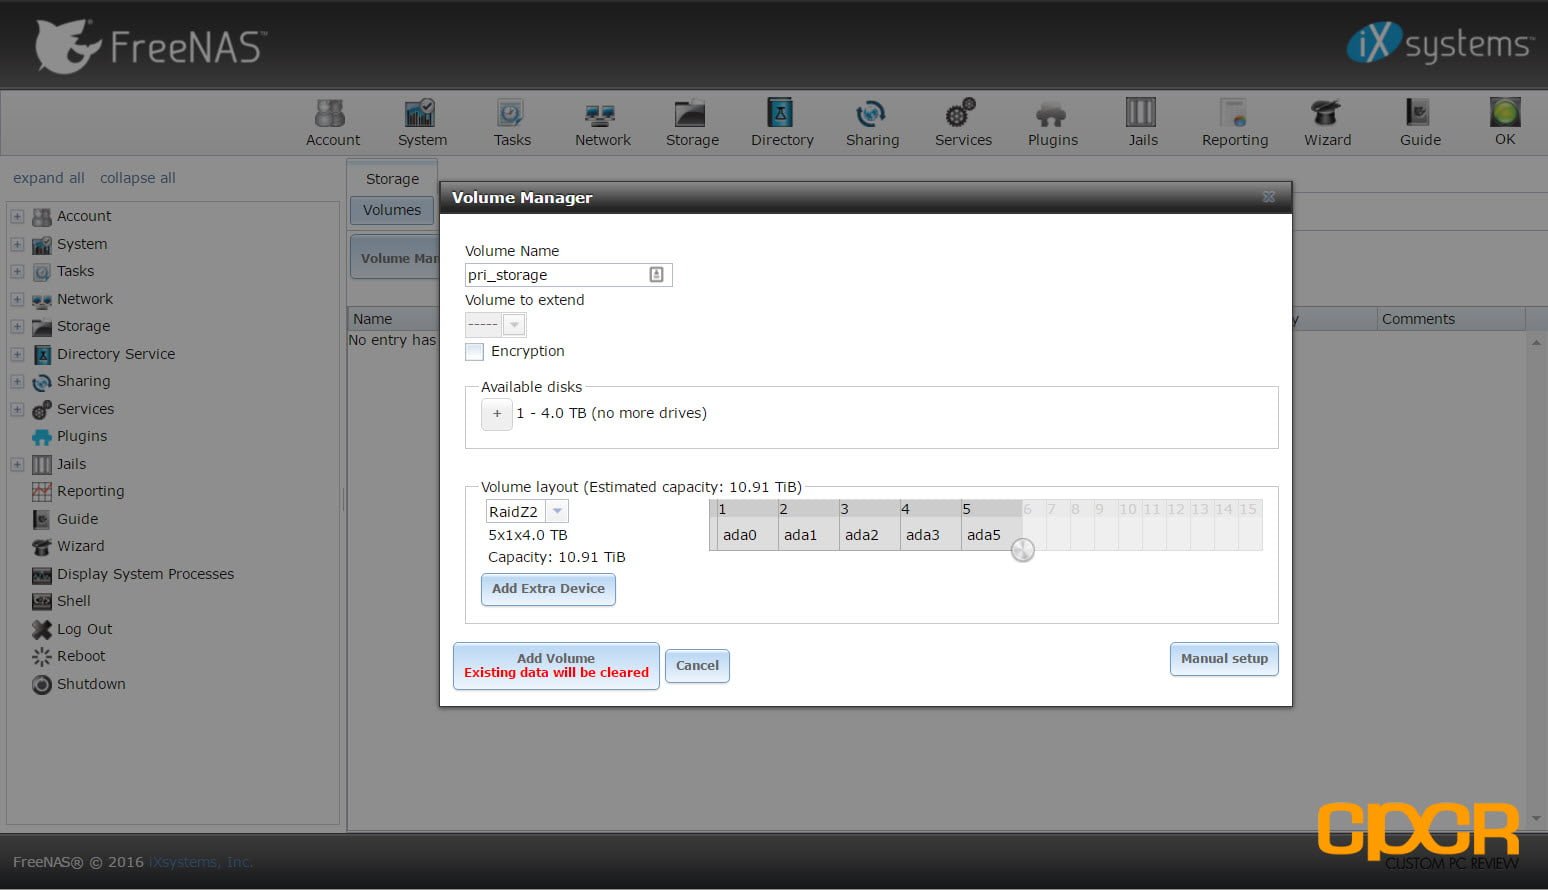
Task: Open Sharing from the top toolbar
Action: [x=872, y=123]
